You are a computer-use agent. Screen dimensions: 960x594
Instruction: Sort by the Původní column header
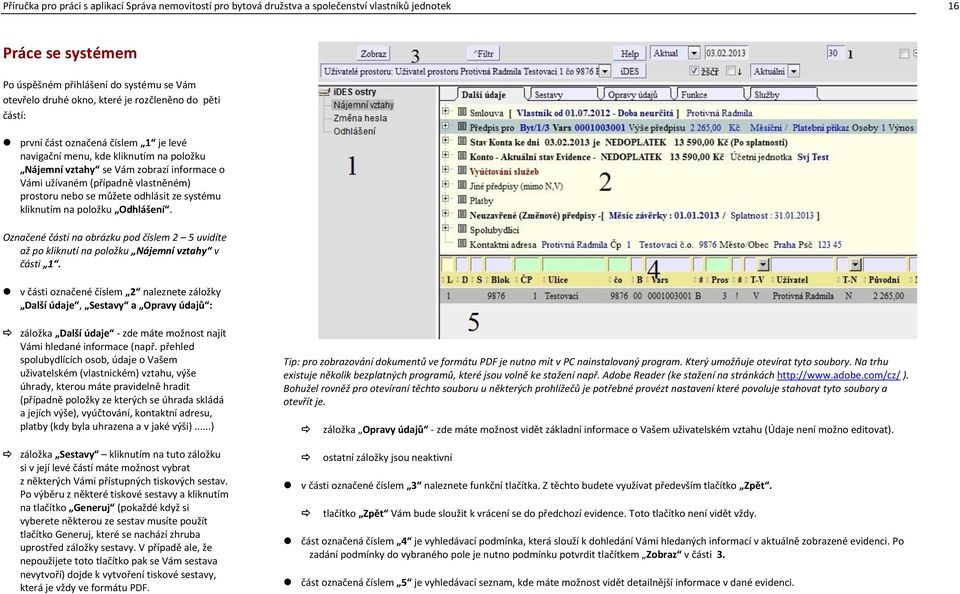pos(883,280)
